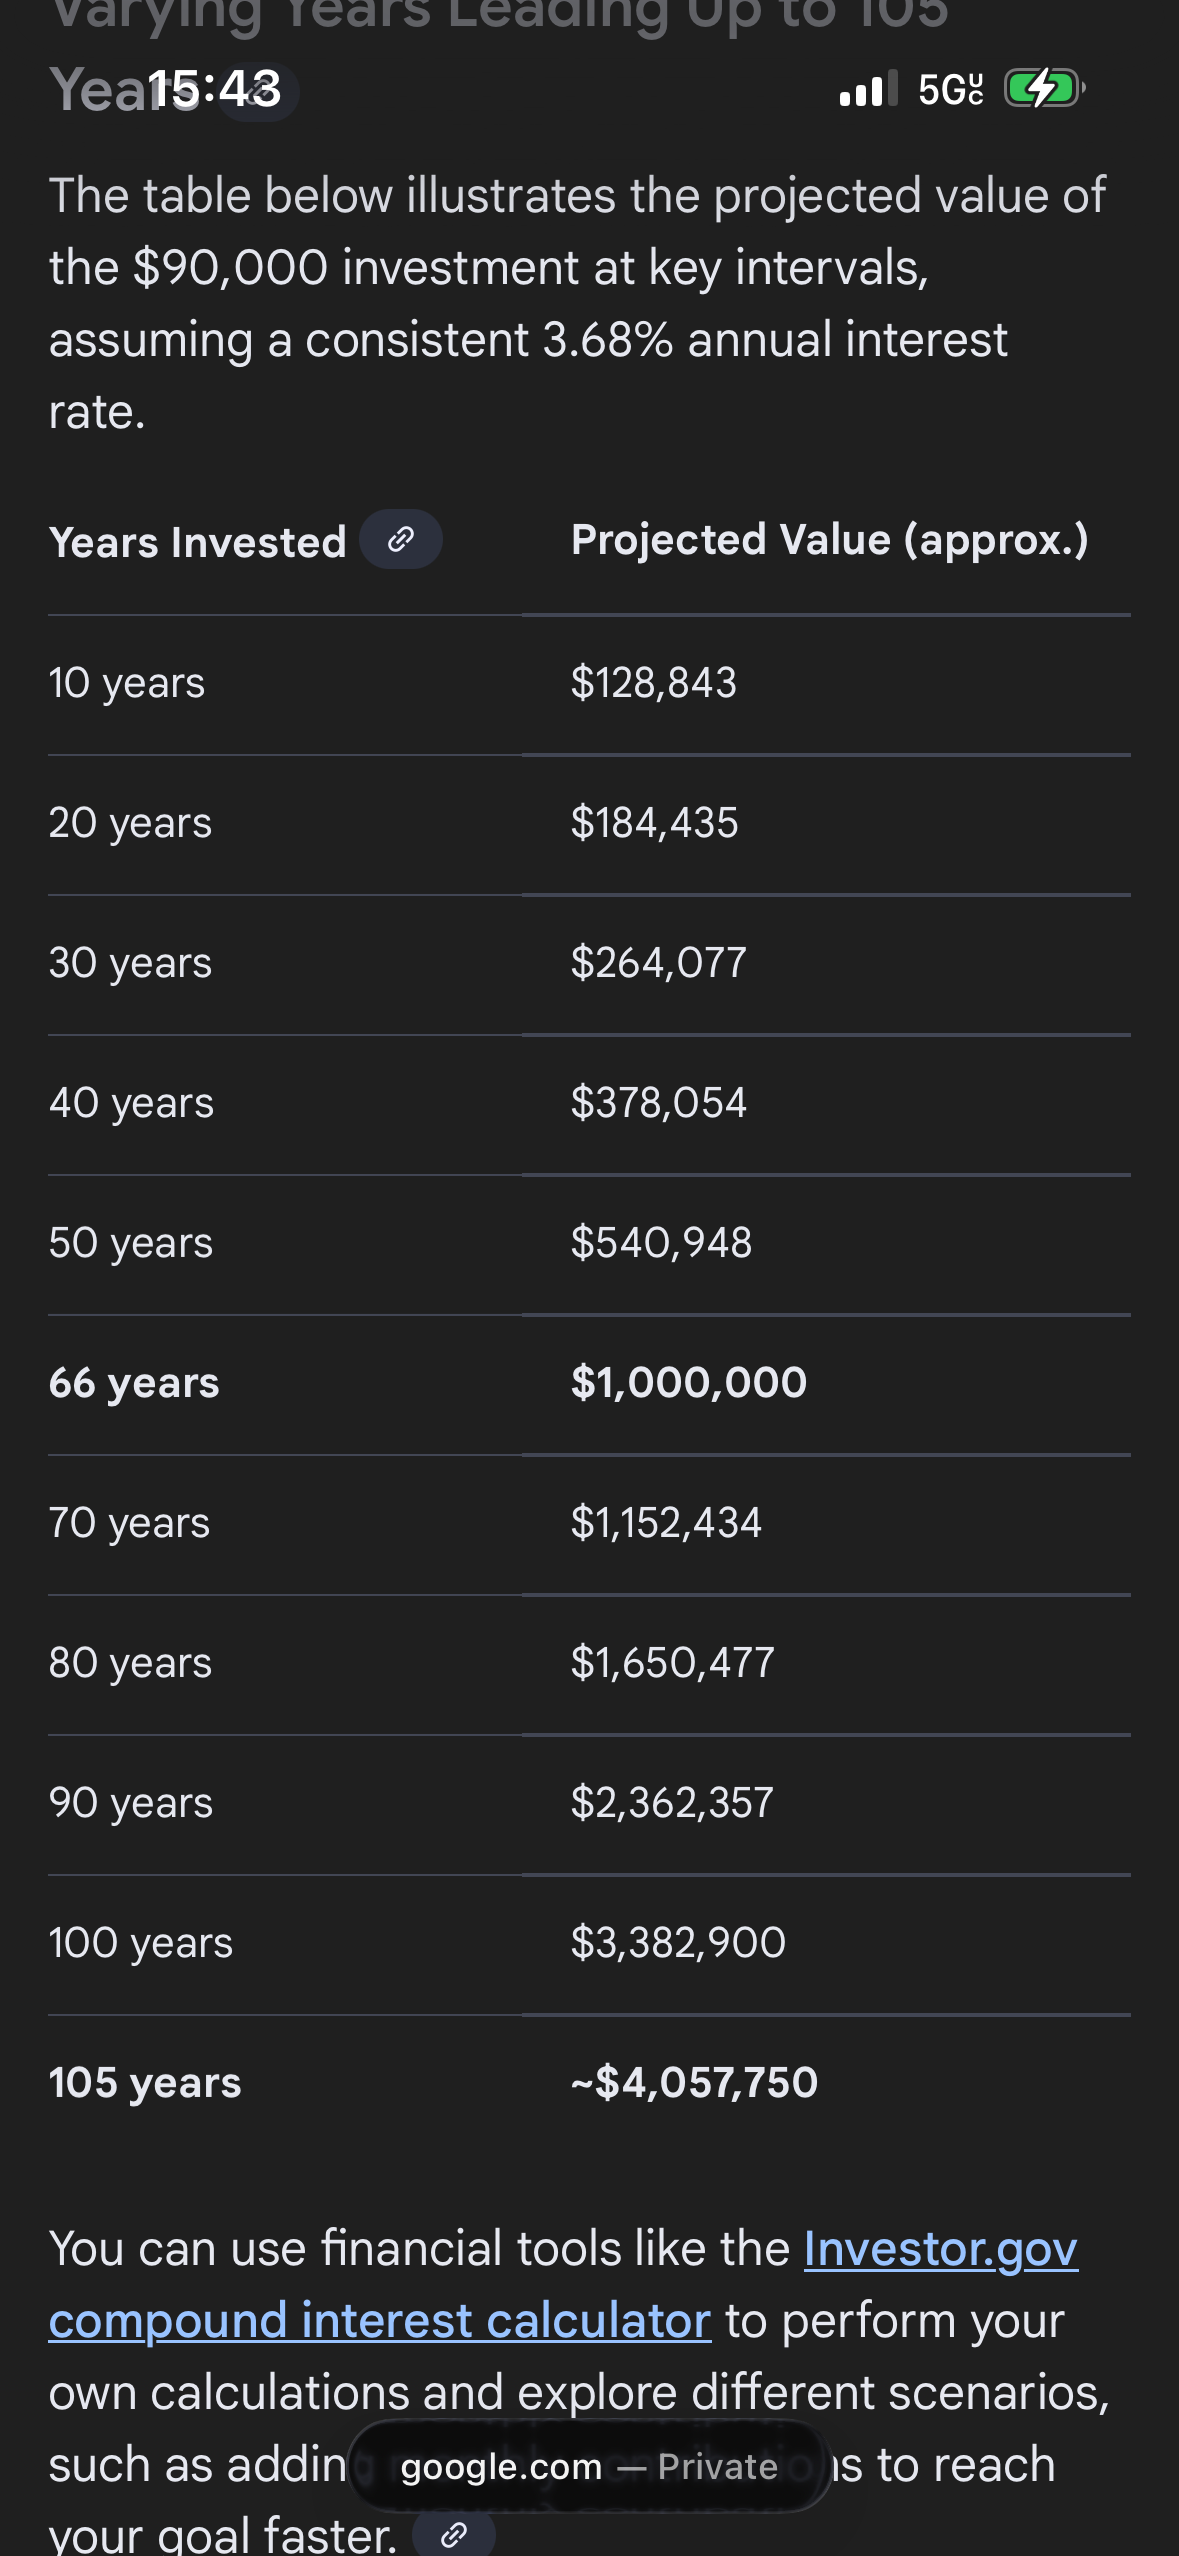Tap the cellular signal strength bars
Viewport: 1179px width, 2556px height.
(x=868, y=89)
